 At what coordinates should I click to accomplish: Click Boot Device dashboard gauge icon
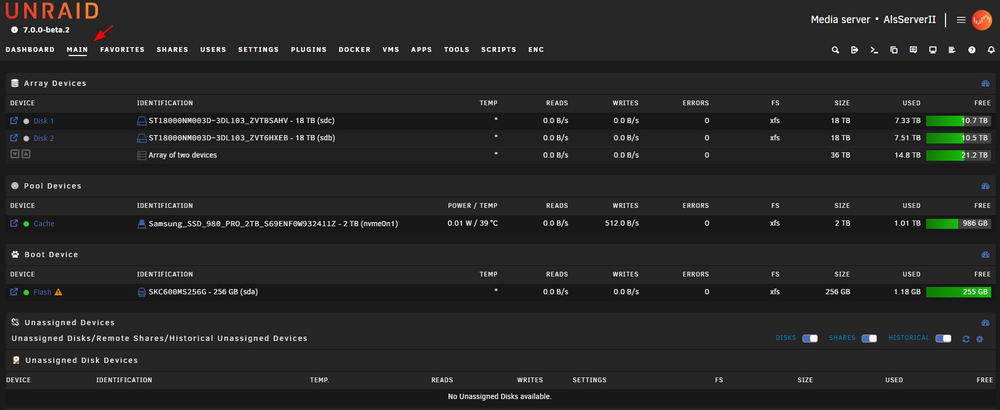click(x=985, y=254)
